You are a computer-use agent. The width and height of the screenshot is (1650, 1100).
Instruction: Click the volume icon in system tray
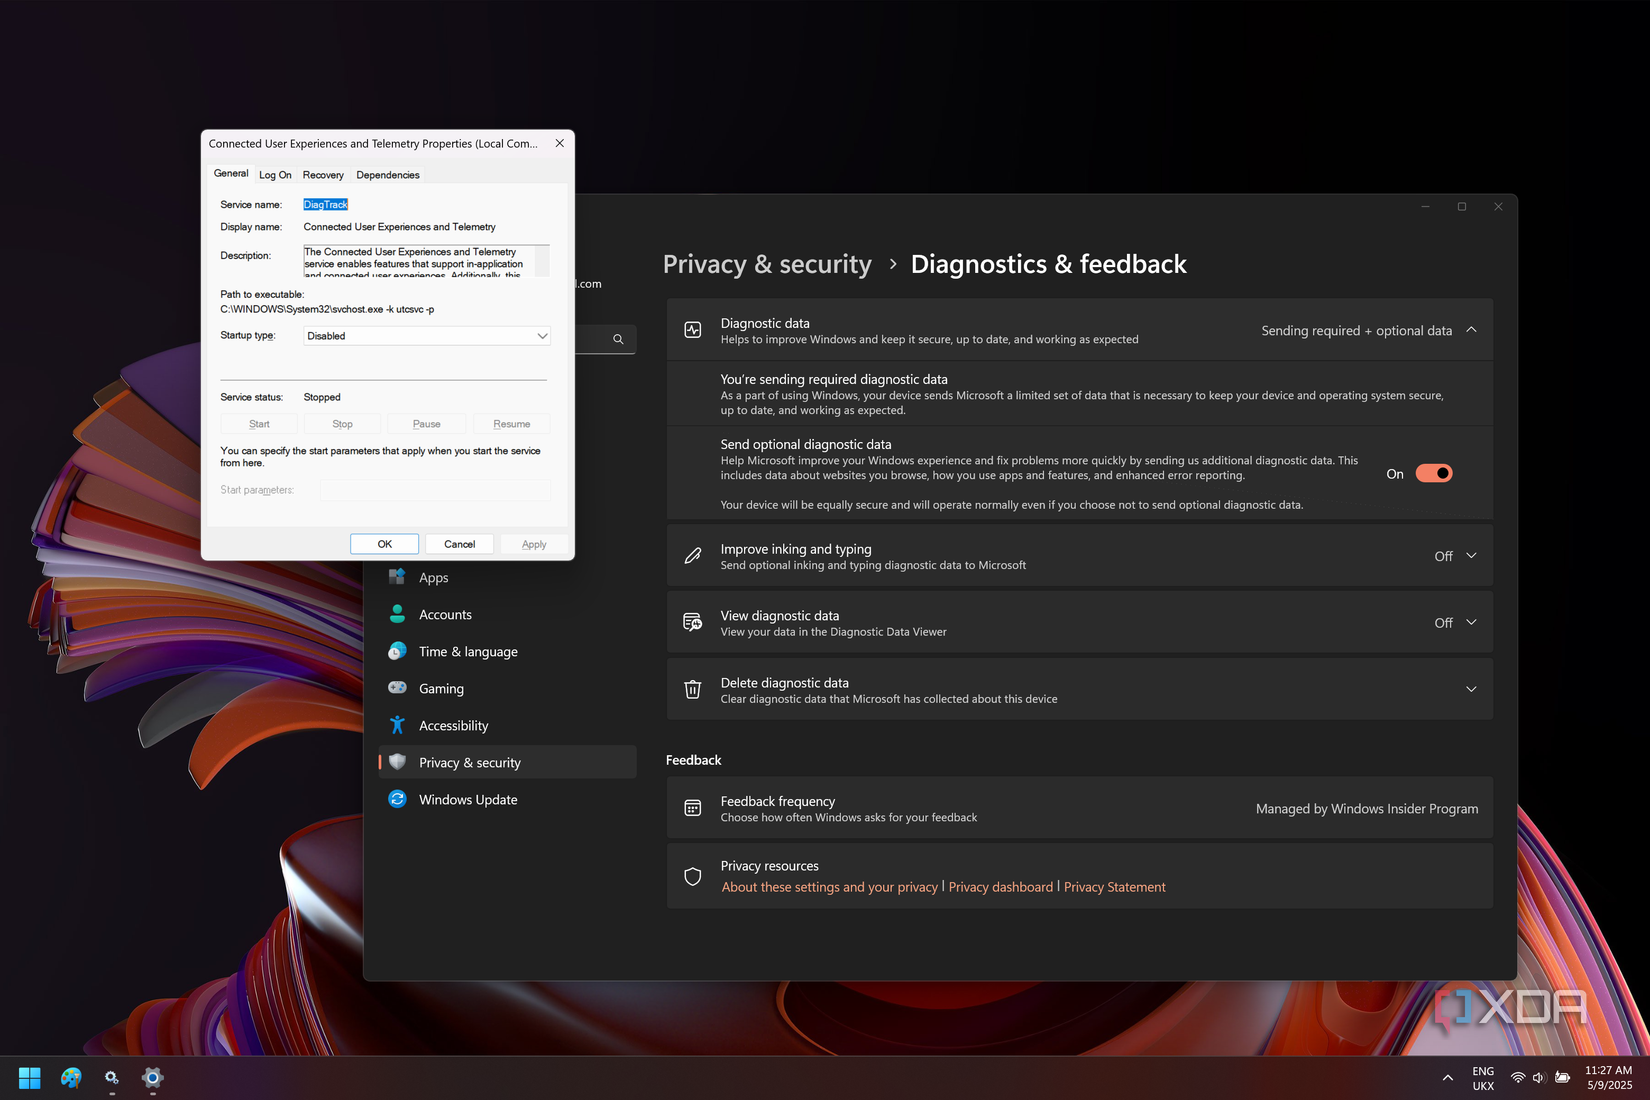click(x=1538, y=1078)
